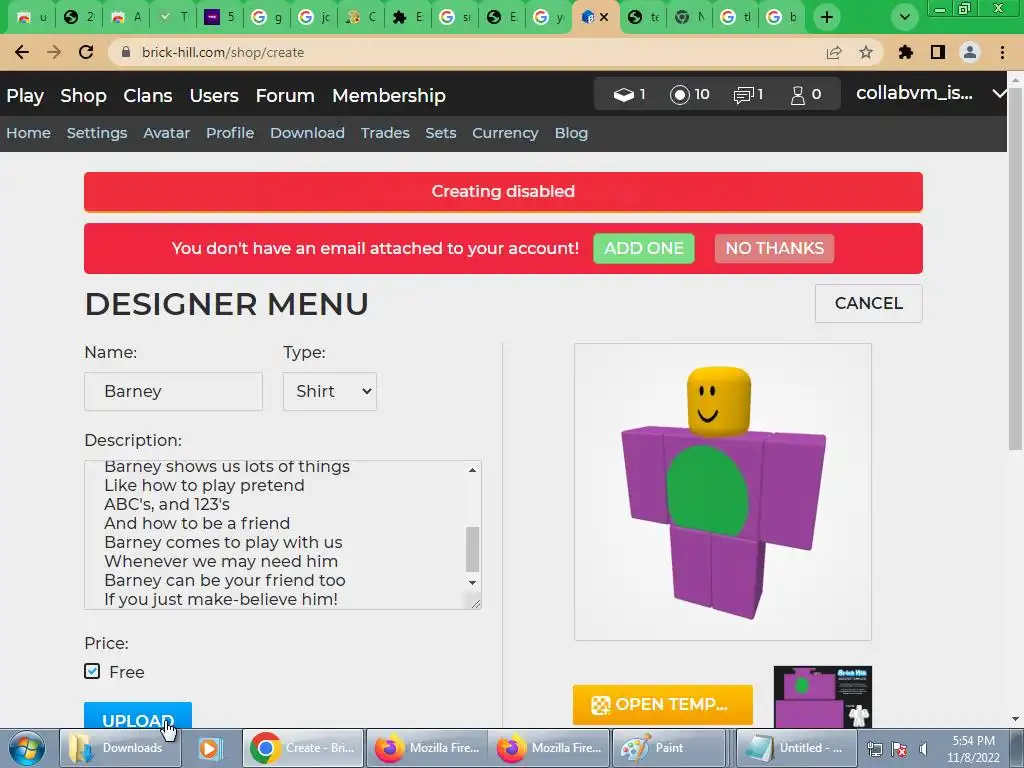The width and height of the screenshot is (1024, 768).
Task: Open the Membership menu item
Action: [389, 95]
